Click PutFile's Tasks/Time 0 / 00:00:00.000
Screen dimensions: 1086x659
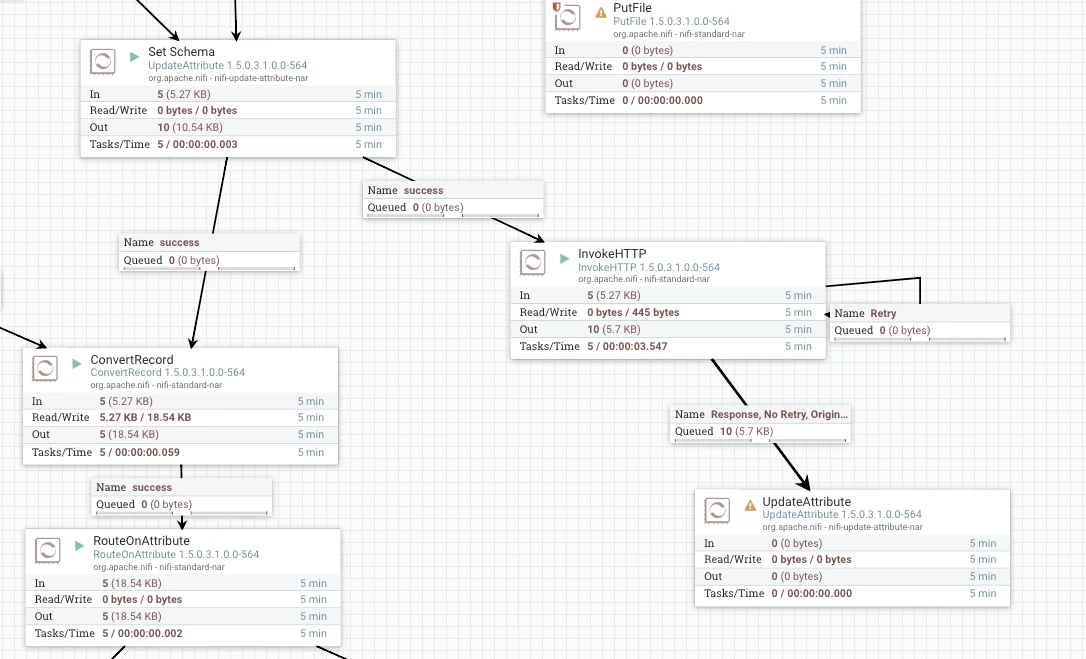(662, 100)
